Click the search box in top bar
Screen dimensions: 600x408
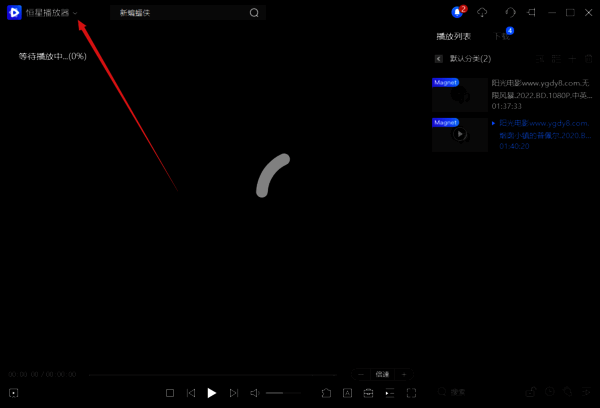point(185,13)
